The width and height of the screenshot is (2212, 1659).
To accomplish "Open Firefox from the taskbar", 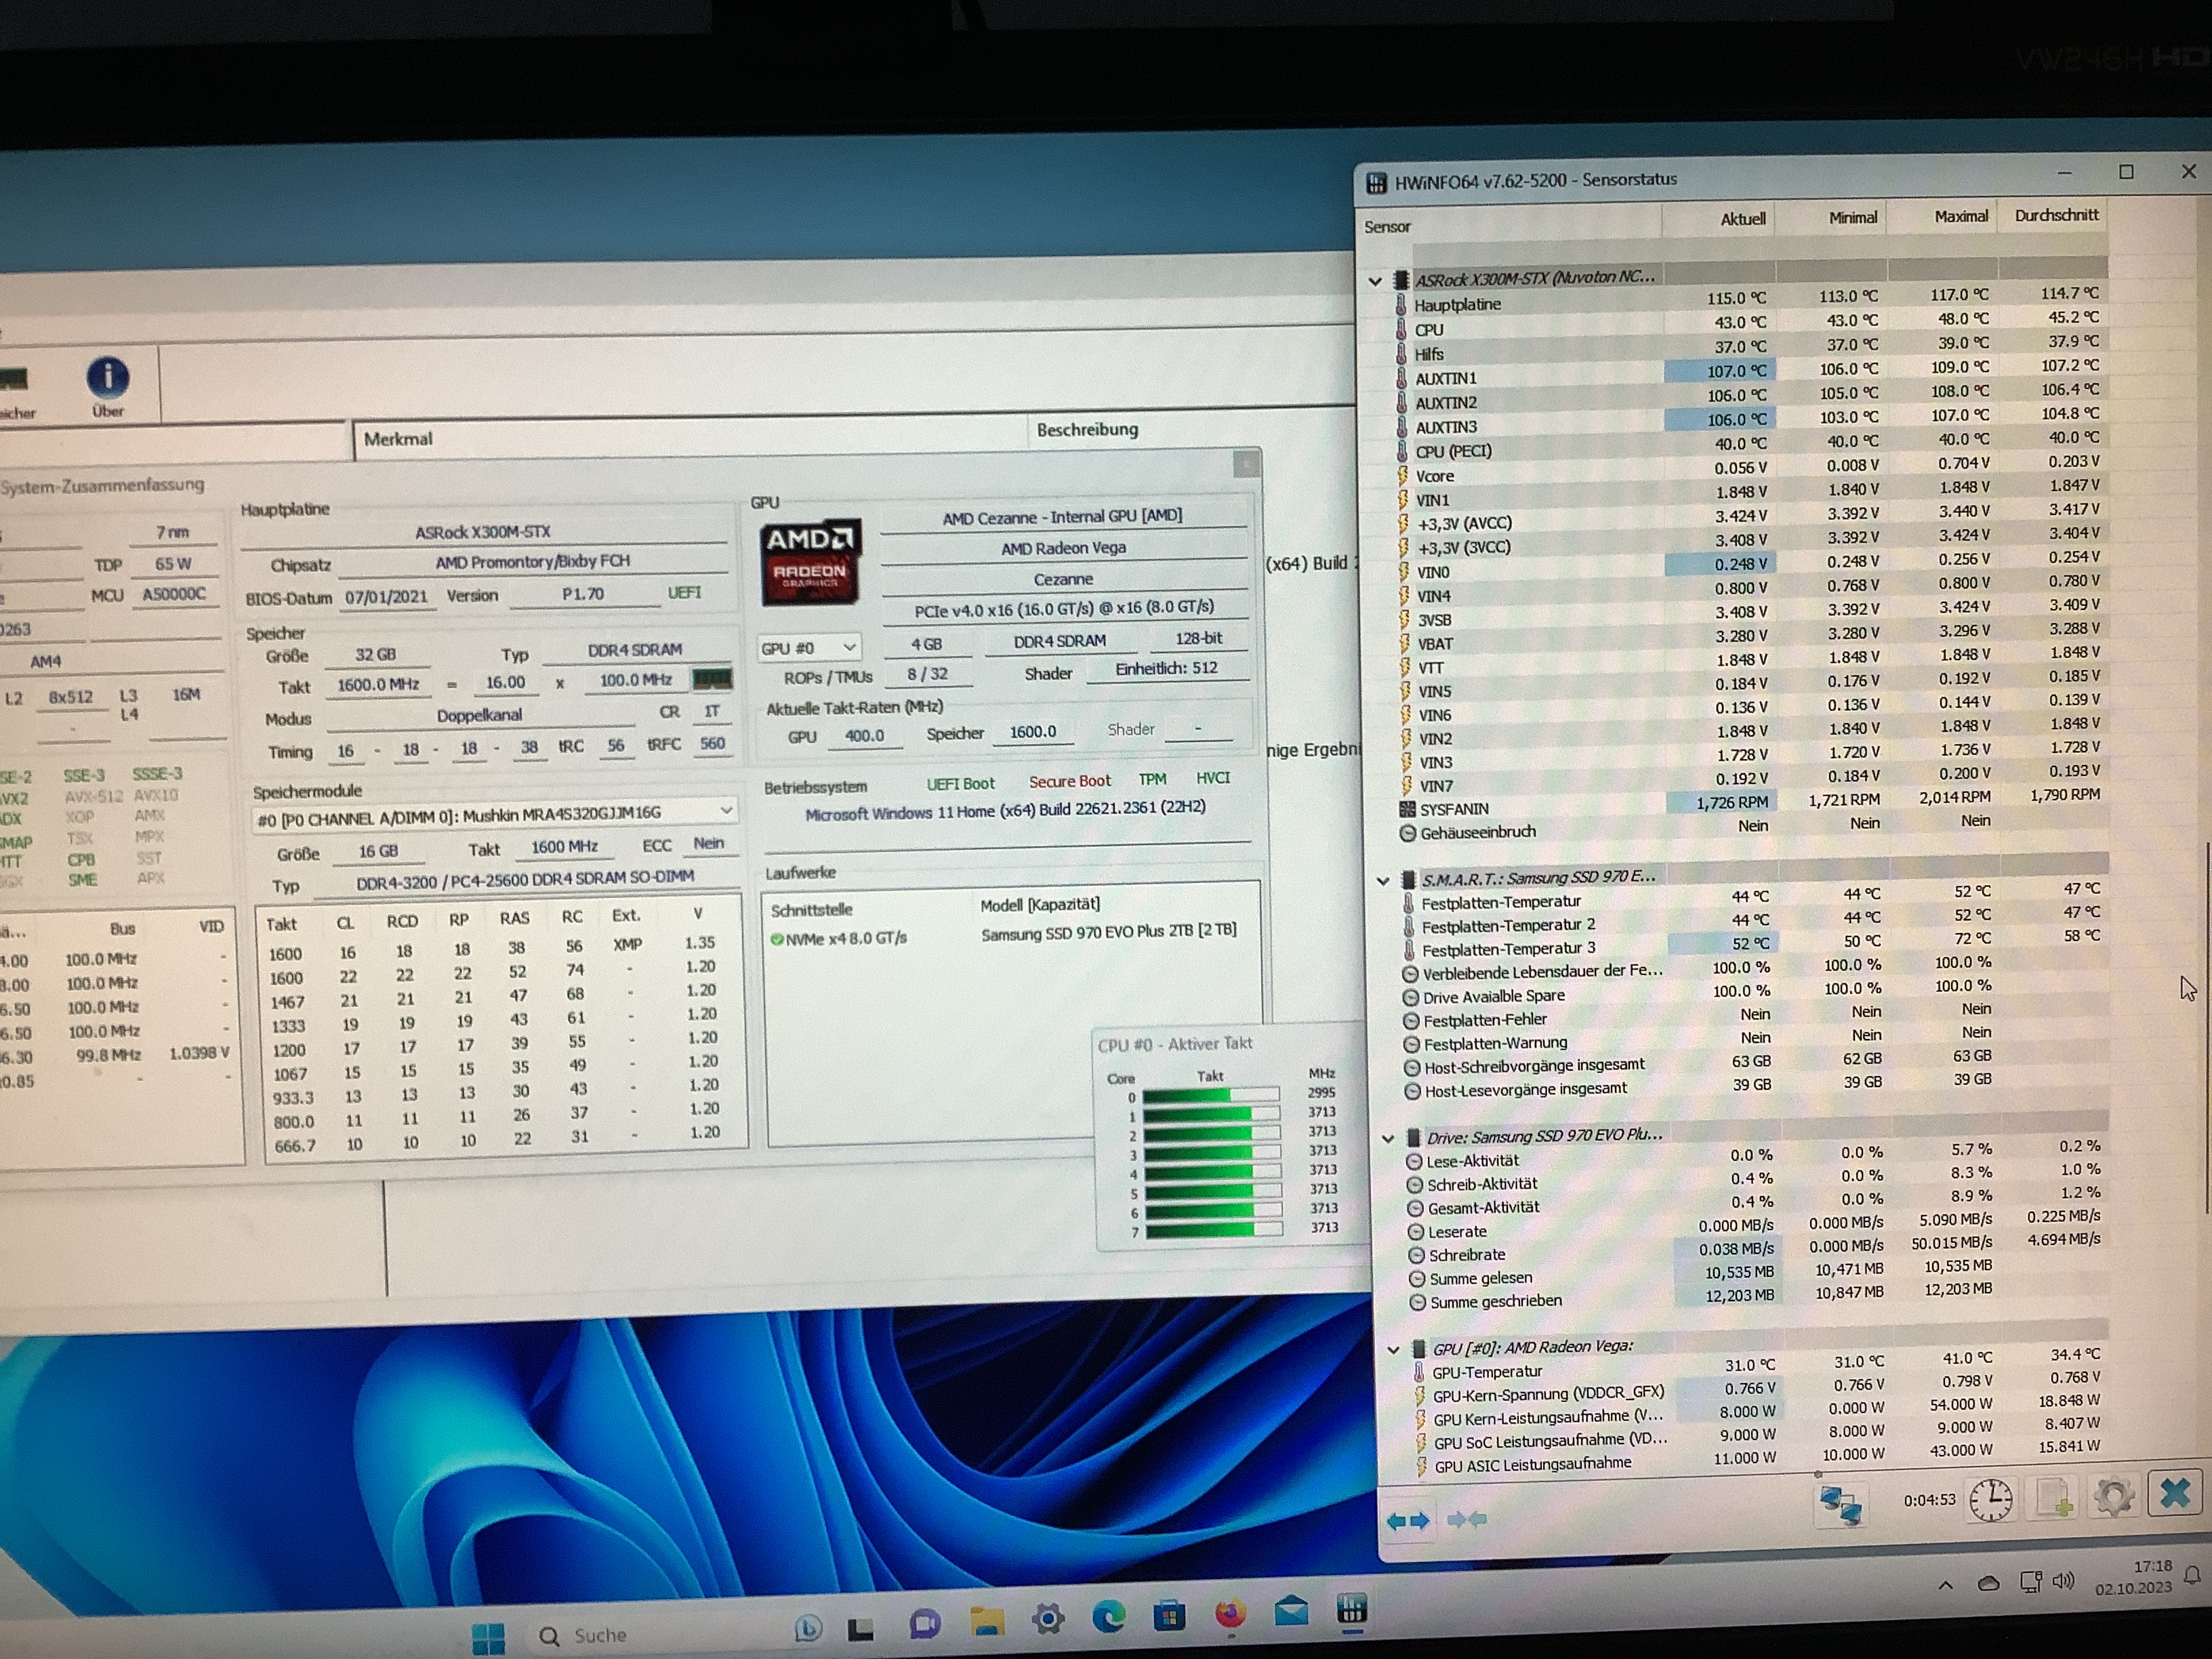I will [1230, 1613].
